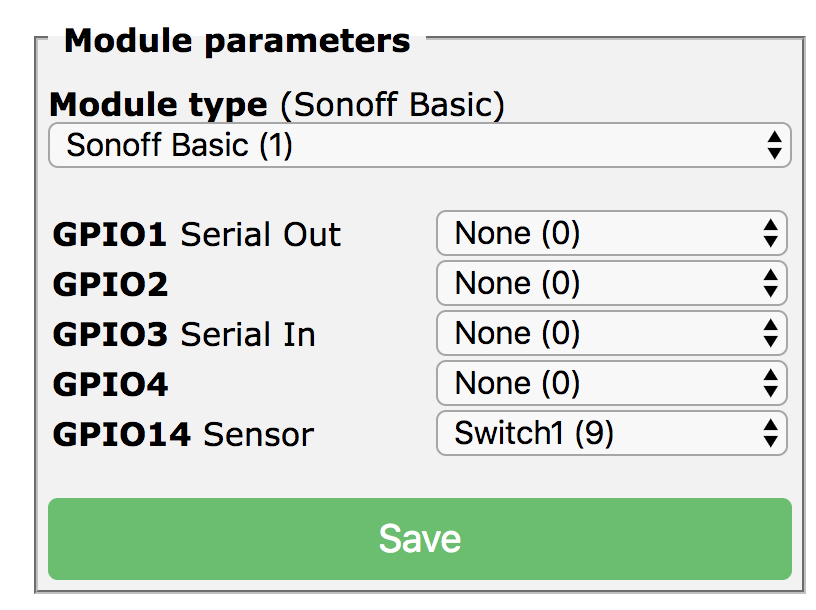This screenshot has height=610, width=816.
Task: Click the GPIO1 dropdown arrow icon
Action: (770, 233)
